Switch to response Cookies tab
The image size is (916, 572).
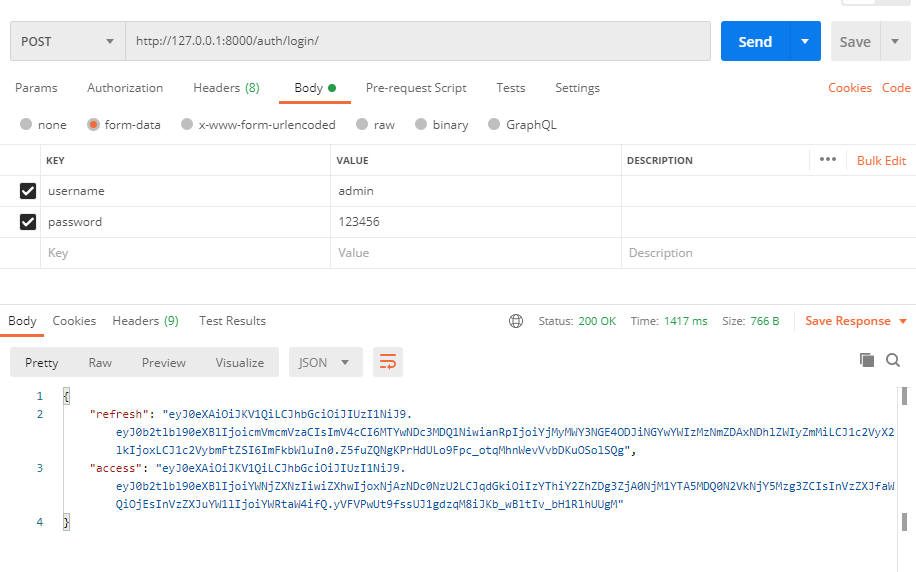point(74,321)
